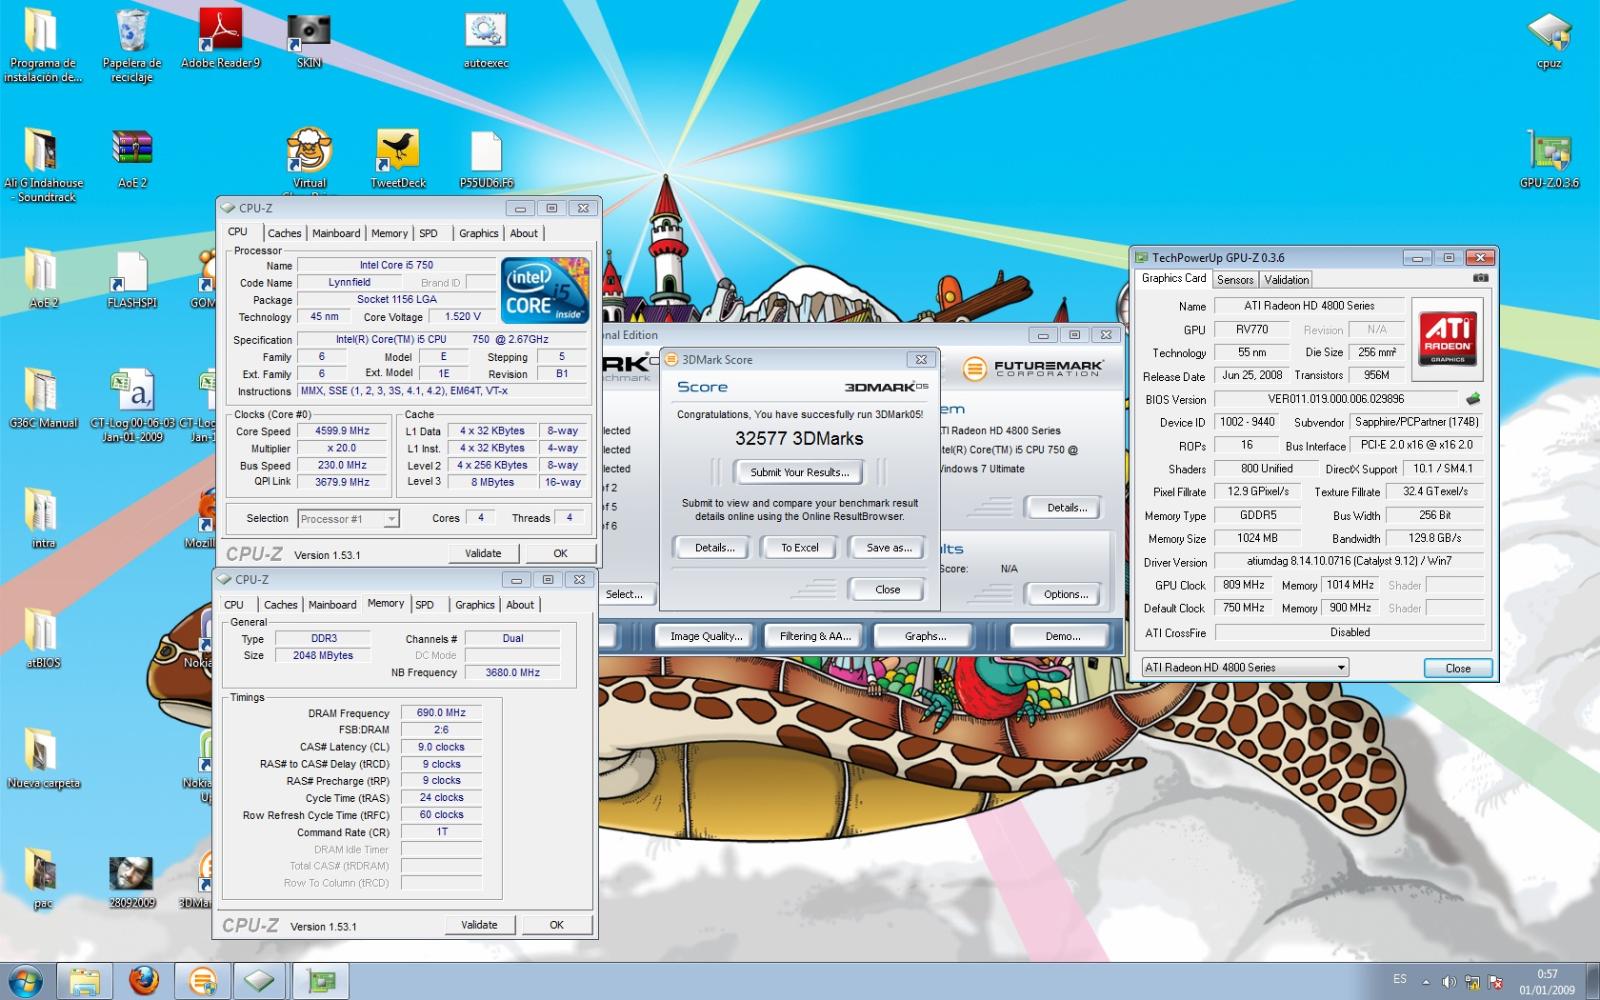Click OK in the lower CPU-Z window
Image resolution: width=1600 pixels, height=1000 pixels.
click(x=556, y=925)
